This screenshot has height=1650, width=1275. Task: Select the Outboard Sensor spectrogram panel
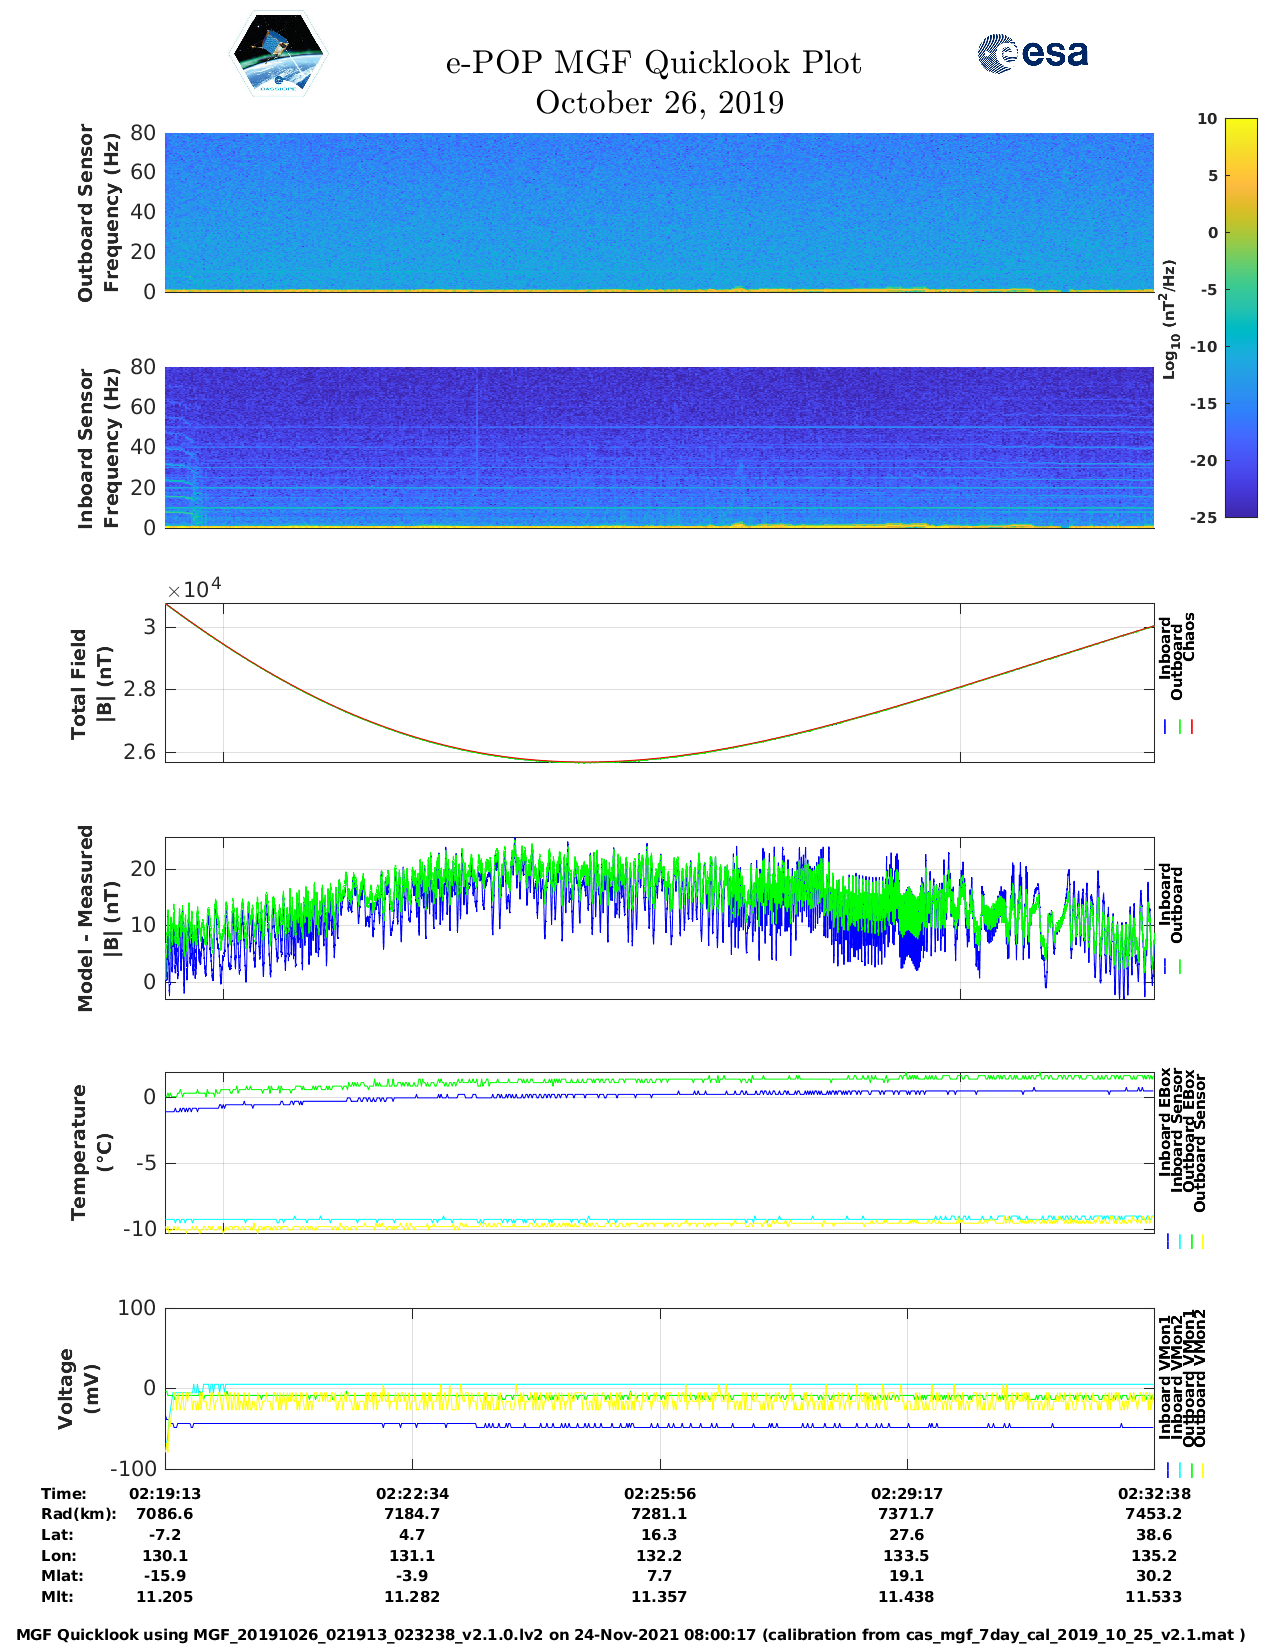[x=659, y=211]
